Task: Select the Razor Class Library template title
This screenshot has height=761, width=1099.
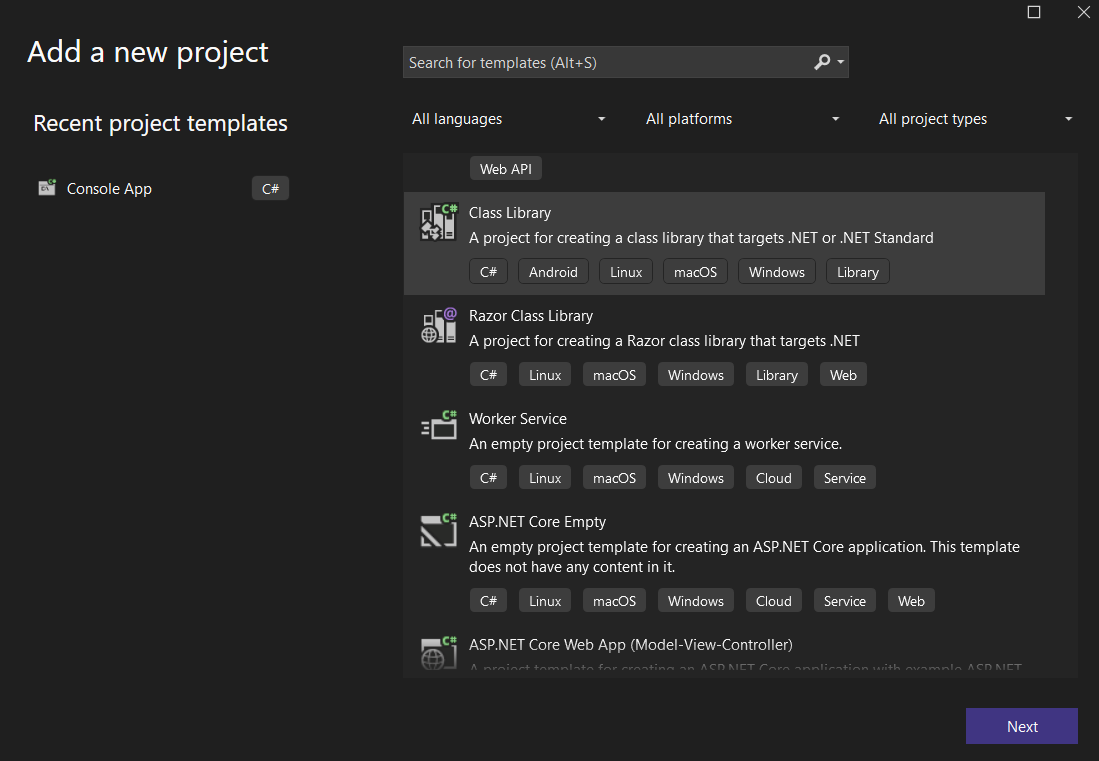Action: pyautogui.click(x=531, y=316)
